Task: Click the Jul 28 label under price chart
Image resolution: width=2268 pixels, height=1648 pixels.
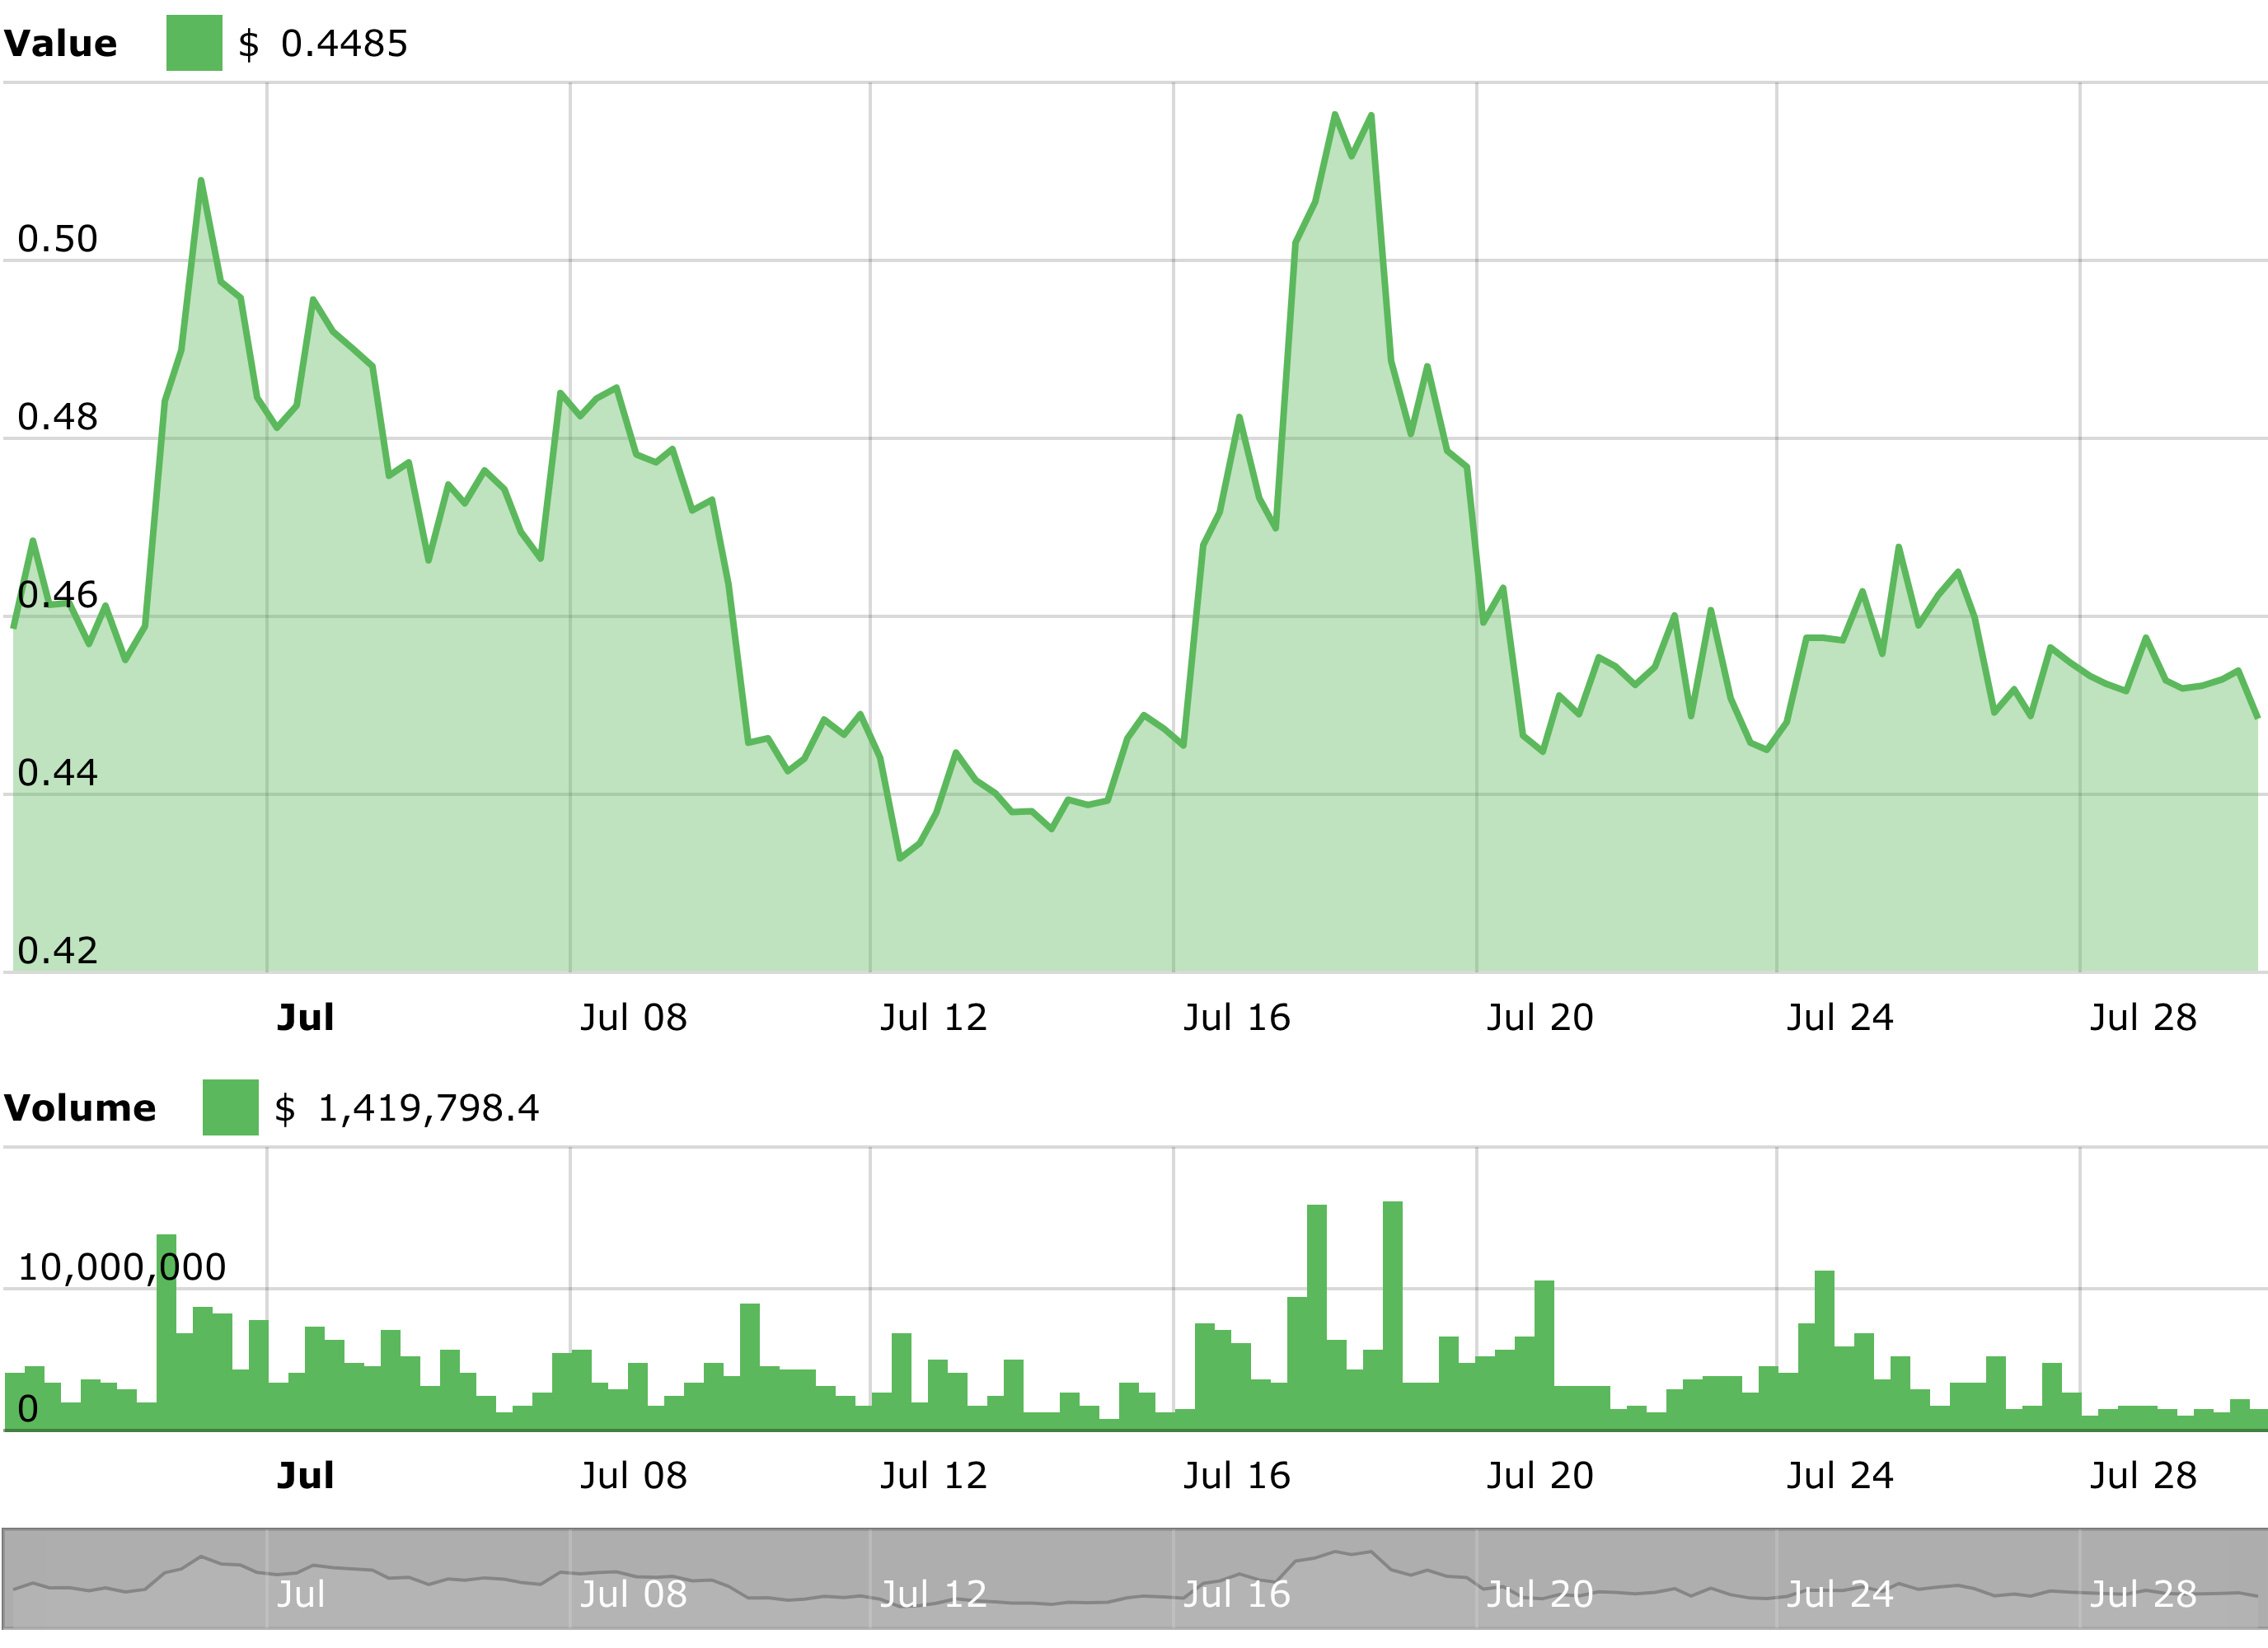Action: click(2143, 1017)
